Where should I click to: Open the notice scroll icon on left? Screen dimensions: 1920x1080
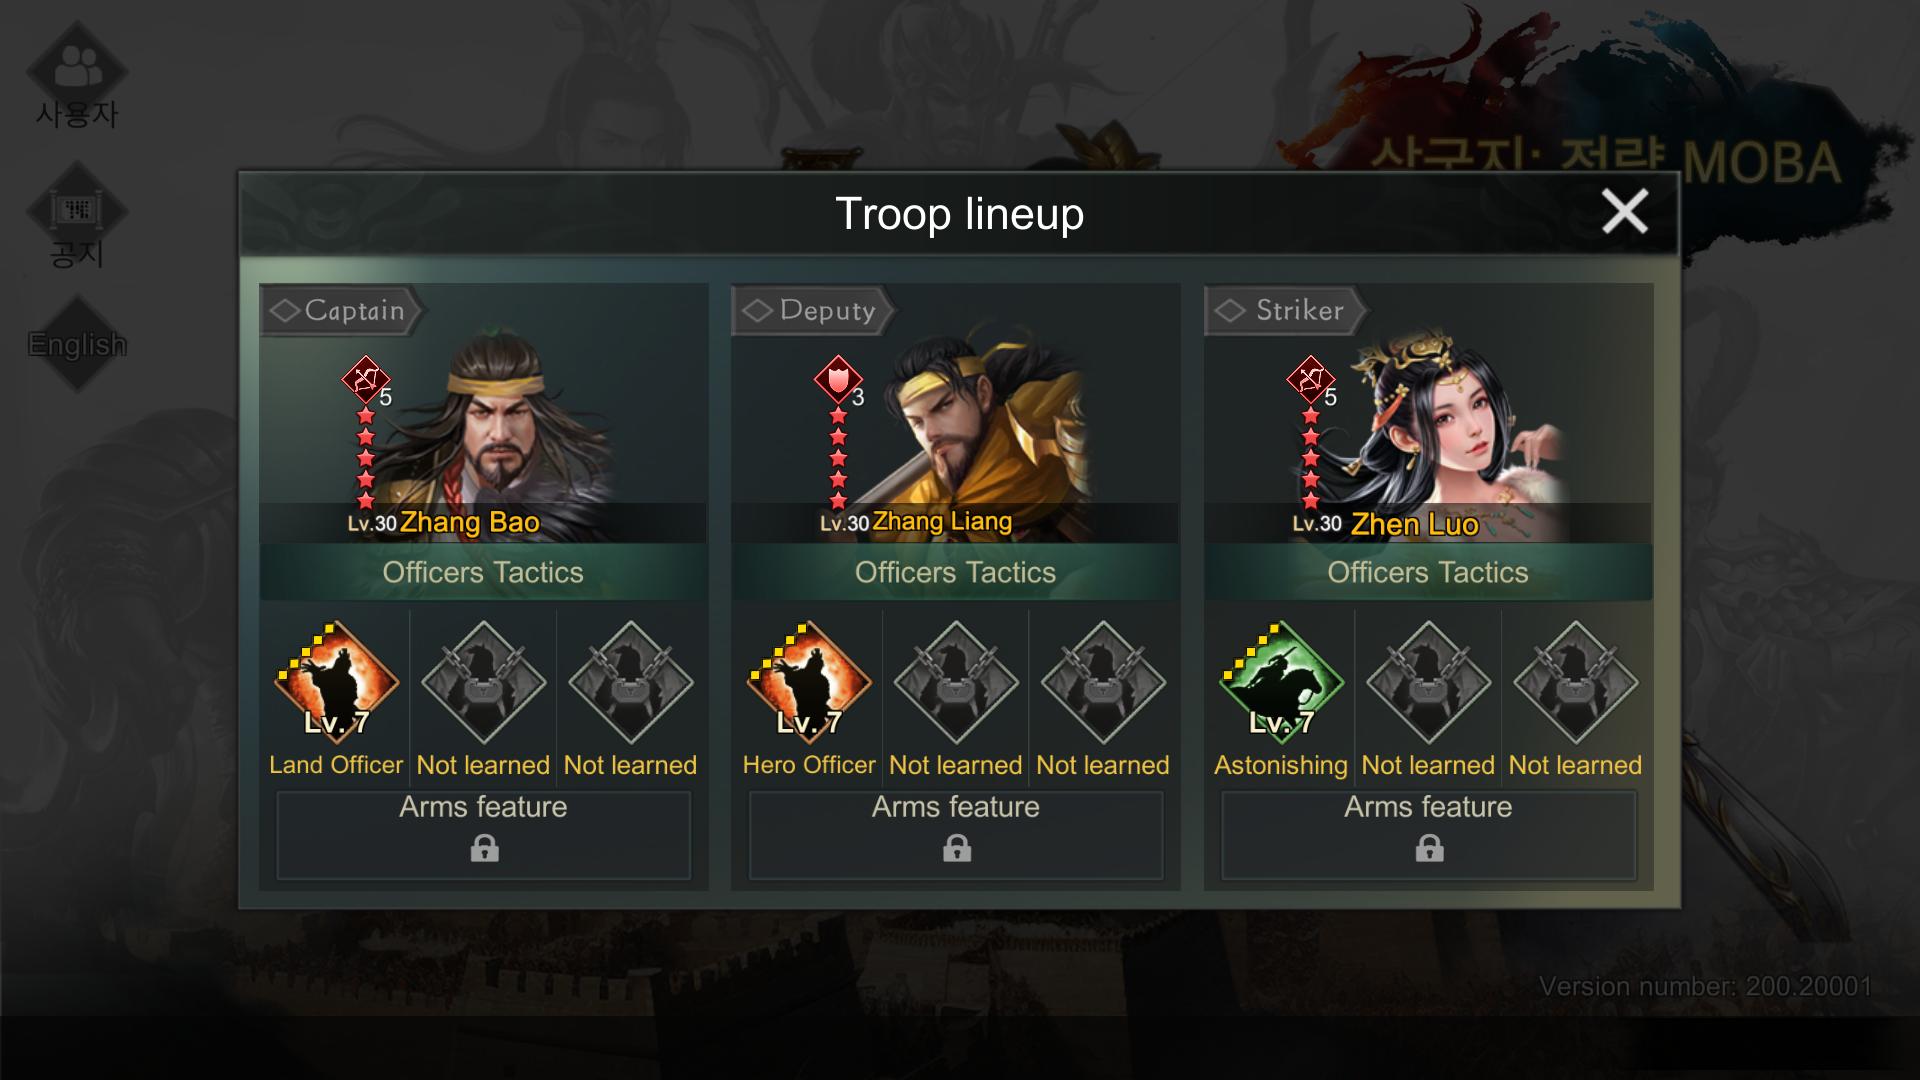pyautogui.click(x=77, y=212)
